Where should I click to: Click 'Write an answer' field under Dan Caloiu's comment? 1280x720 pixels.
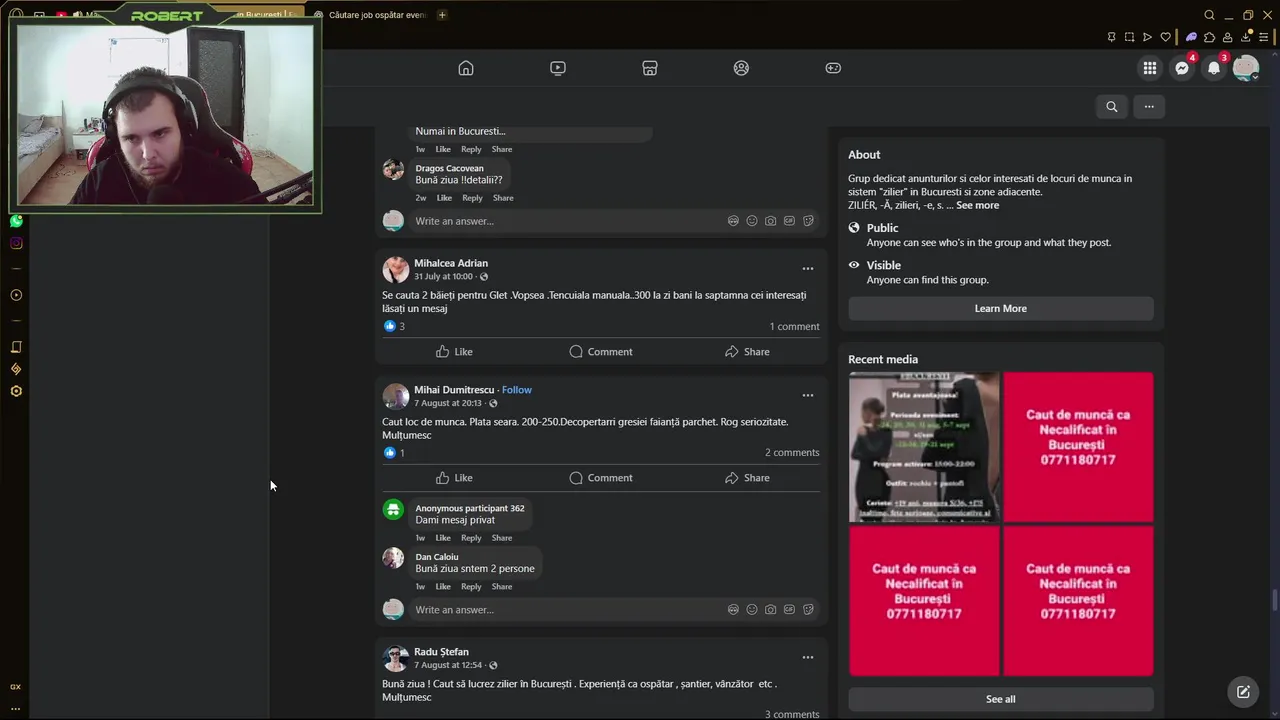[x=567, y=610]
